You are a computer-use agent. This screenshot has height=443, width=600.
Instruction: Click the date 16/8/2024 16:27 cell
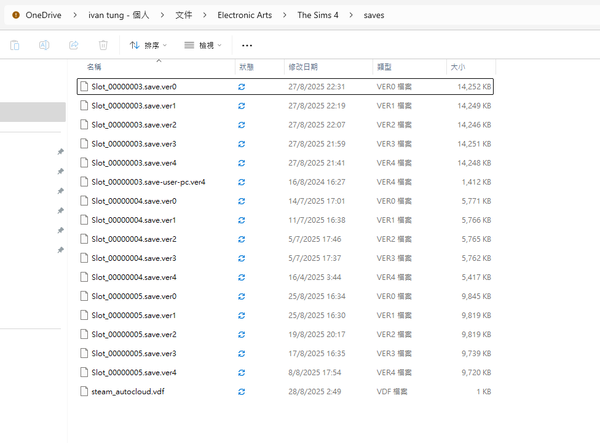317,182
